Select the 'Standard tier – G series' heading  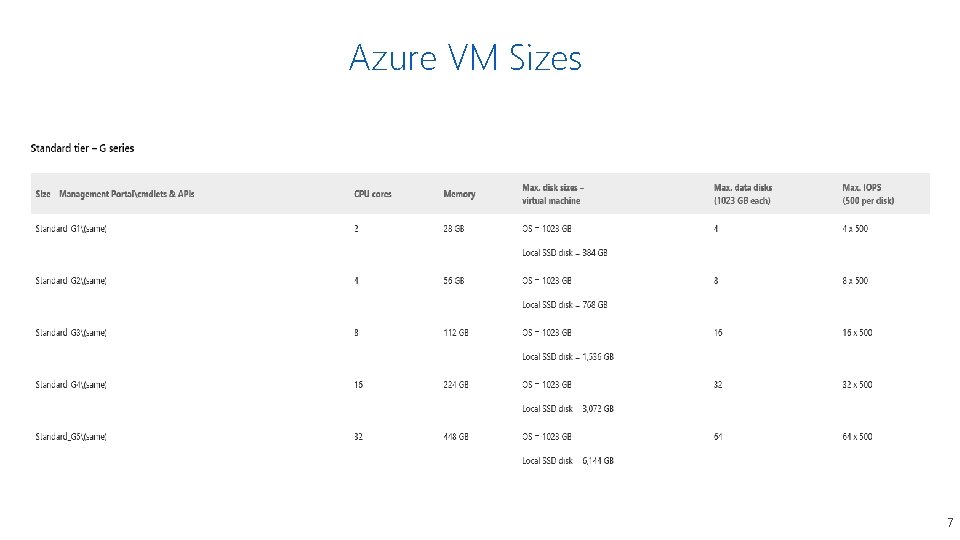pyautogui.click(x=82, y=148)
